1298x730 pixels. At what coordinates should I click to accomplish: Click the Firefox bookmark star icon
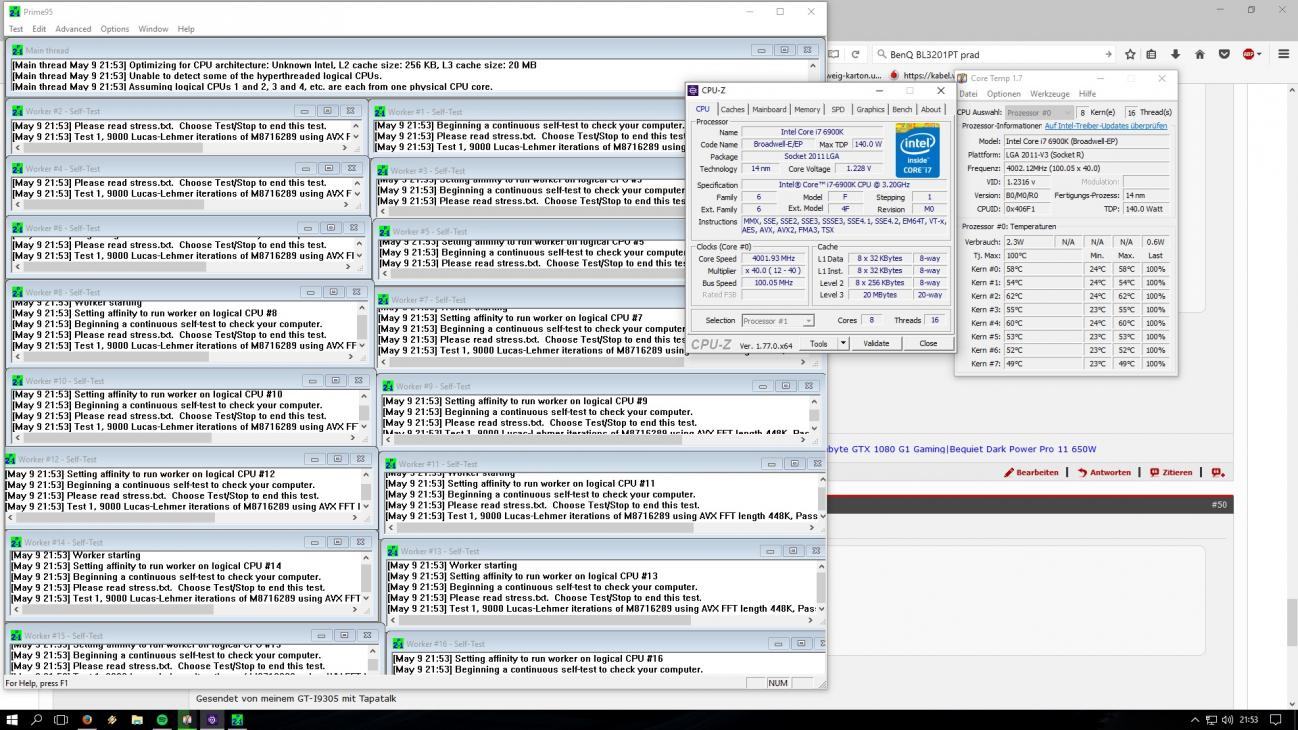pyautogui.click(x=1130, y=55)
